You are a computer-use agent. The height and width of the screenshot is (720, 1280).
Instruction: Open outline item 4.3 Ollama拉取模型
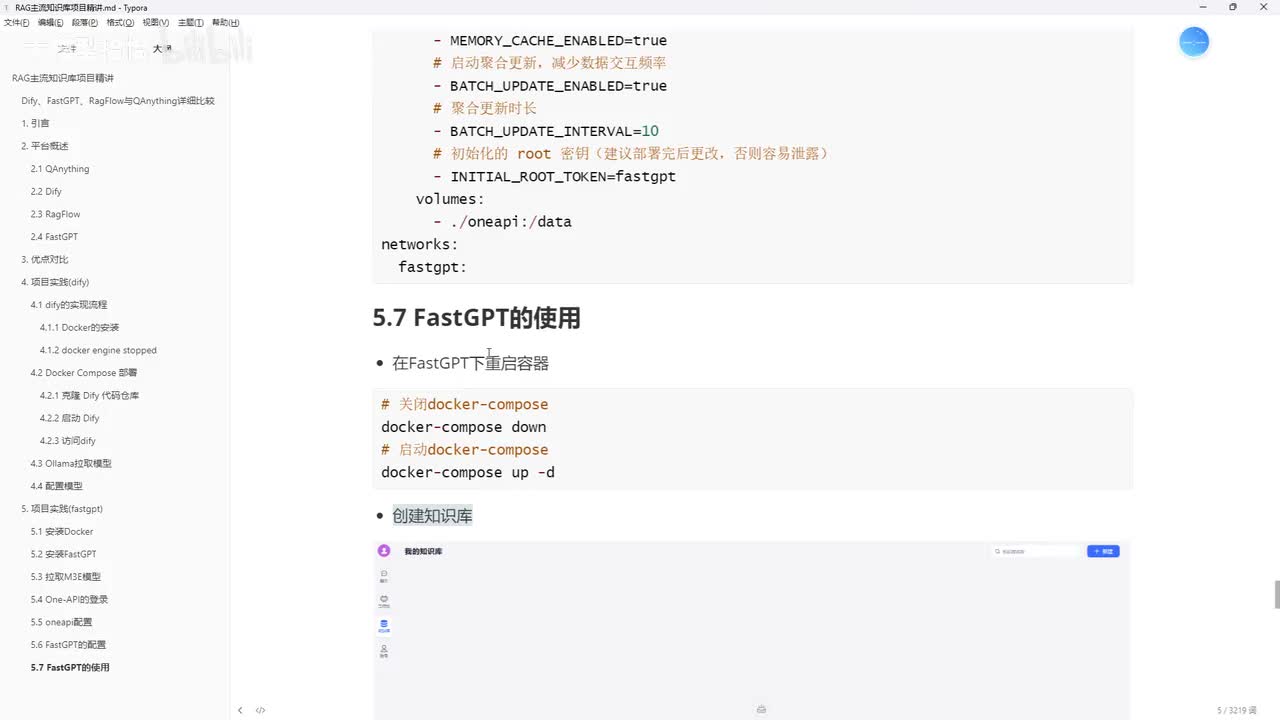(x=71, y=463)
